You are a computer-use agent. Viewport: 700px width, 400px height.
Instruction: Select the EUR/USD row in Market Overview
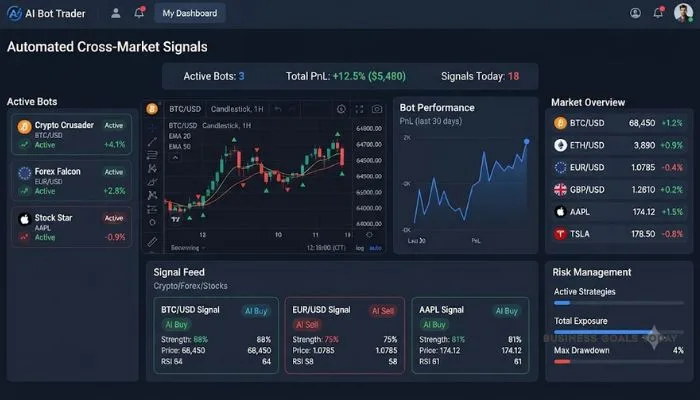619,167
